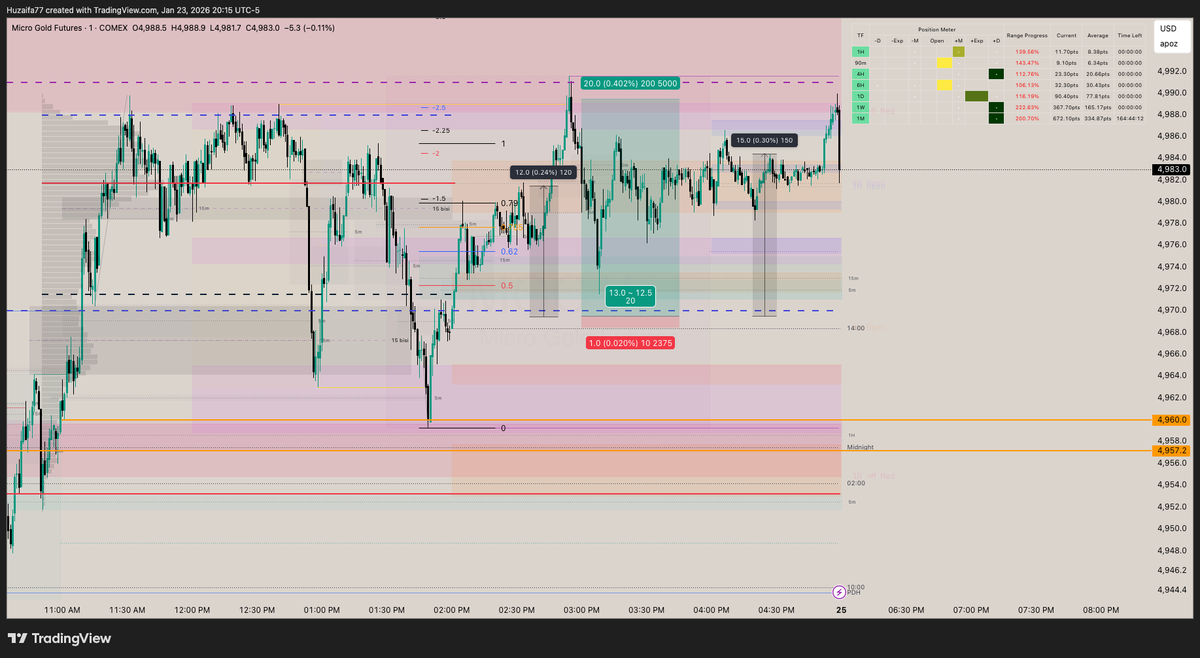Screen dimensions: 1200x658
Task: Click the red 0.5 Fibonacci level label
Action: tap(507, 285)
